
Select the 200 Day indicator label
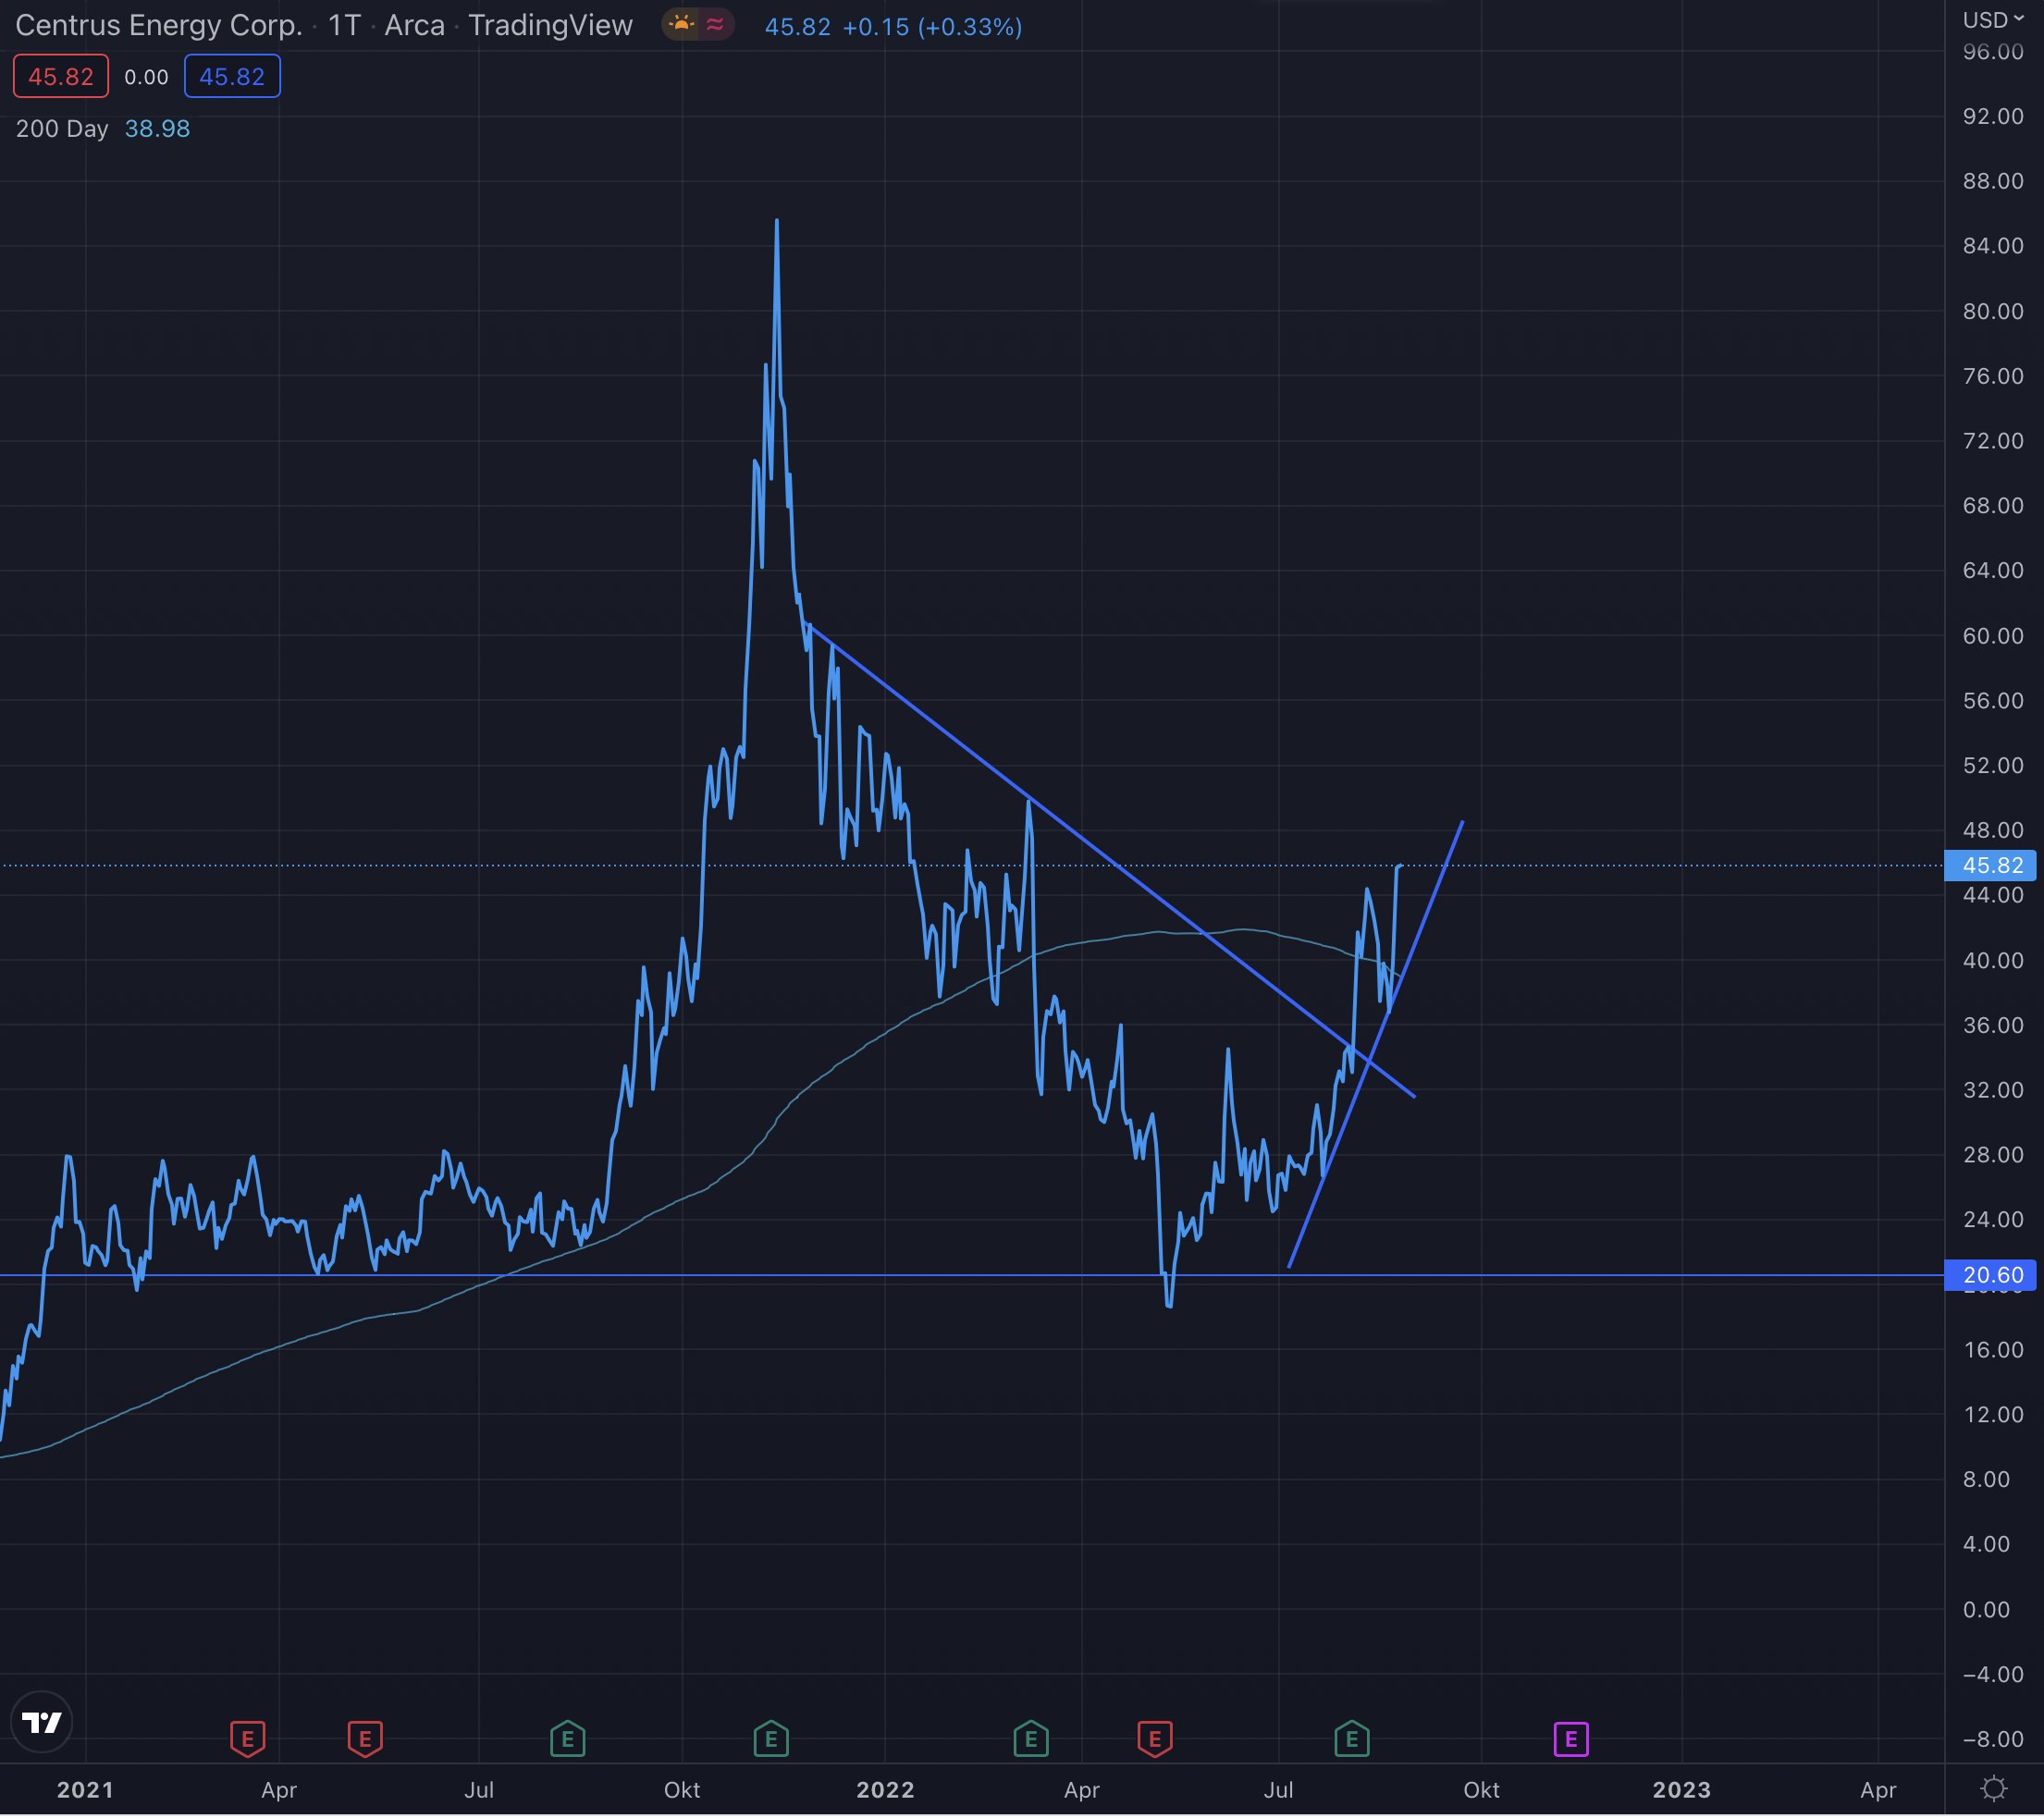62,129
